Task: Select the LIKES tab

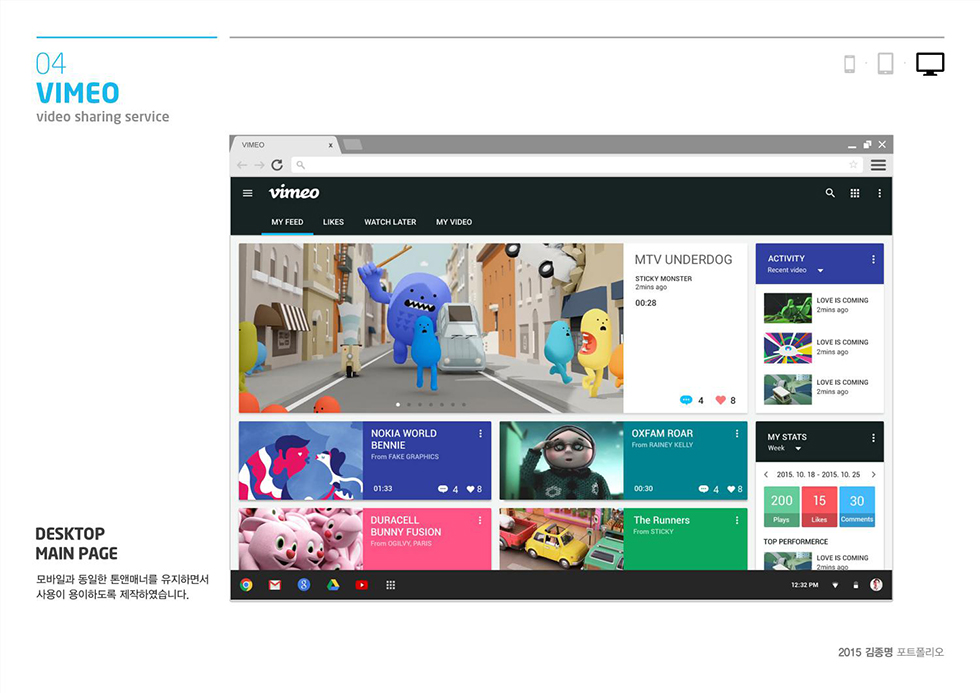Action: 333,222
